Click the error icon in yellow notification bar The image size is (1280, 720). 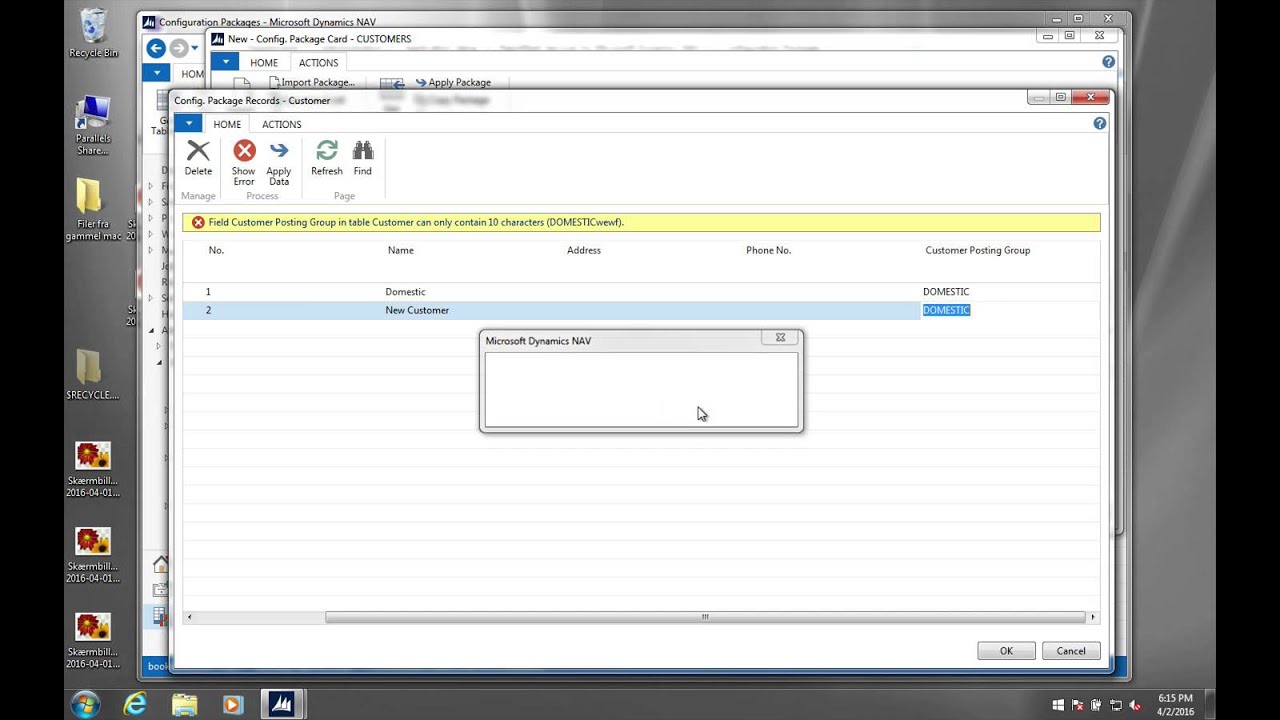pyautogui.click(x=198, y=222)
